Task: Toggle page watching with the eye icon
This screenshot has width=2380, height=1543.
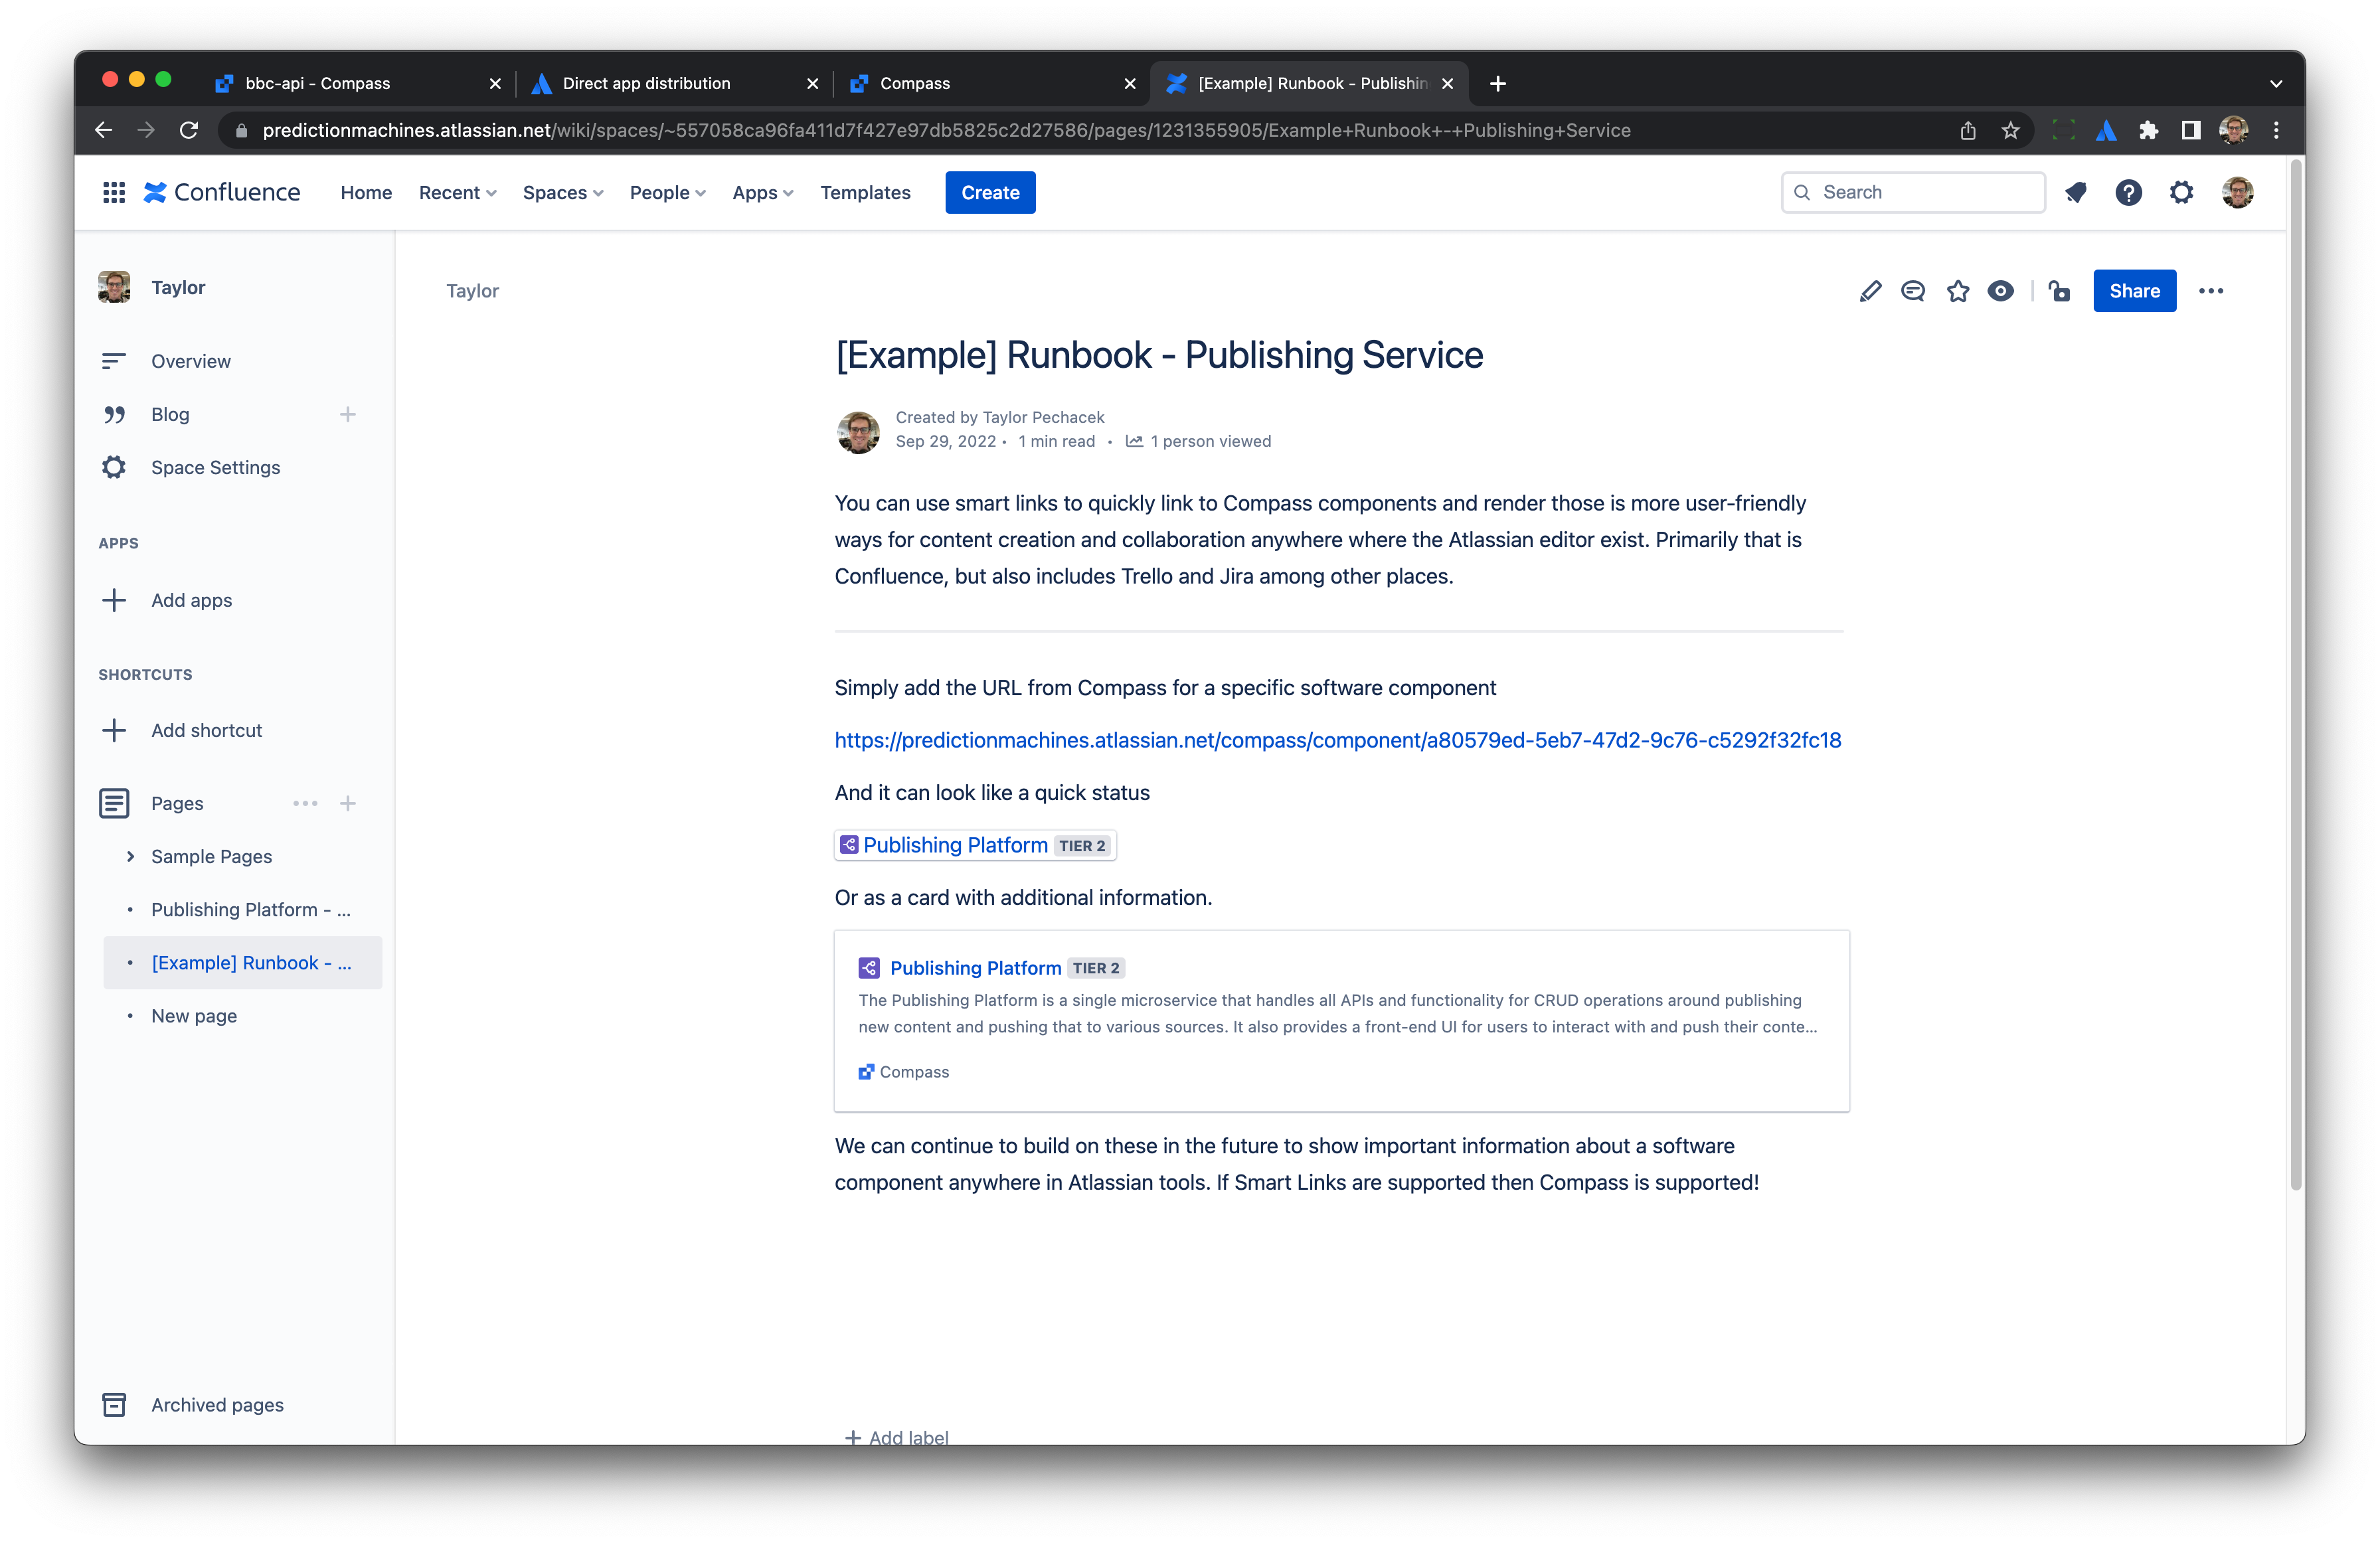Action: pyautogui.click(x=2001, y=291)
